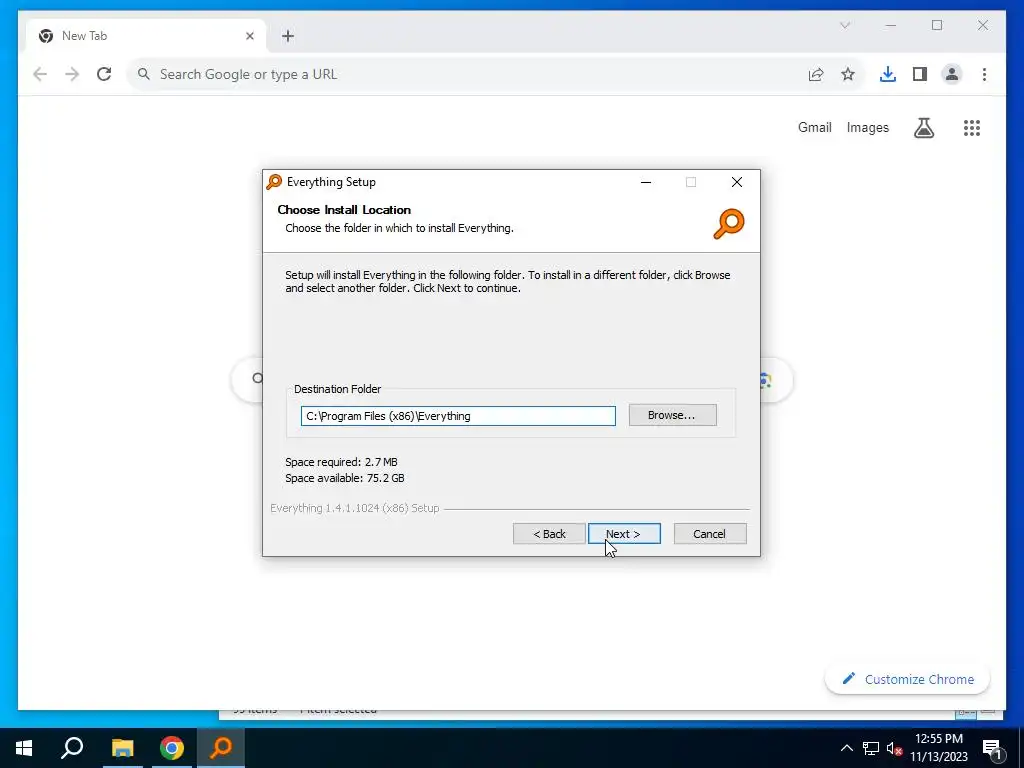This screenshot has width=1024, height=768.
Task: Open Chrome three-dot menu
Action: (984, 74)
